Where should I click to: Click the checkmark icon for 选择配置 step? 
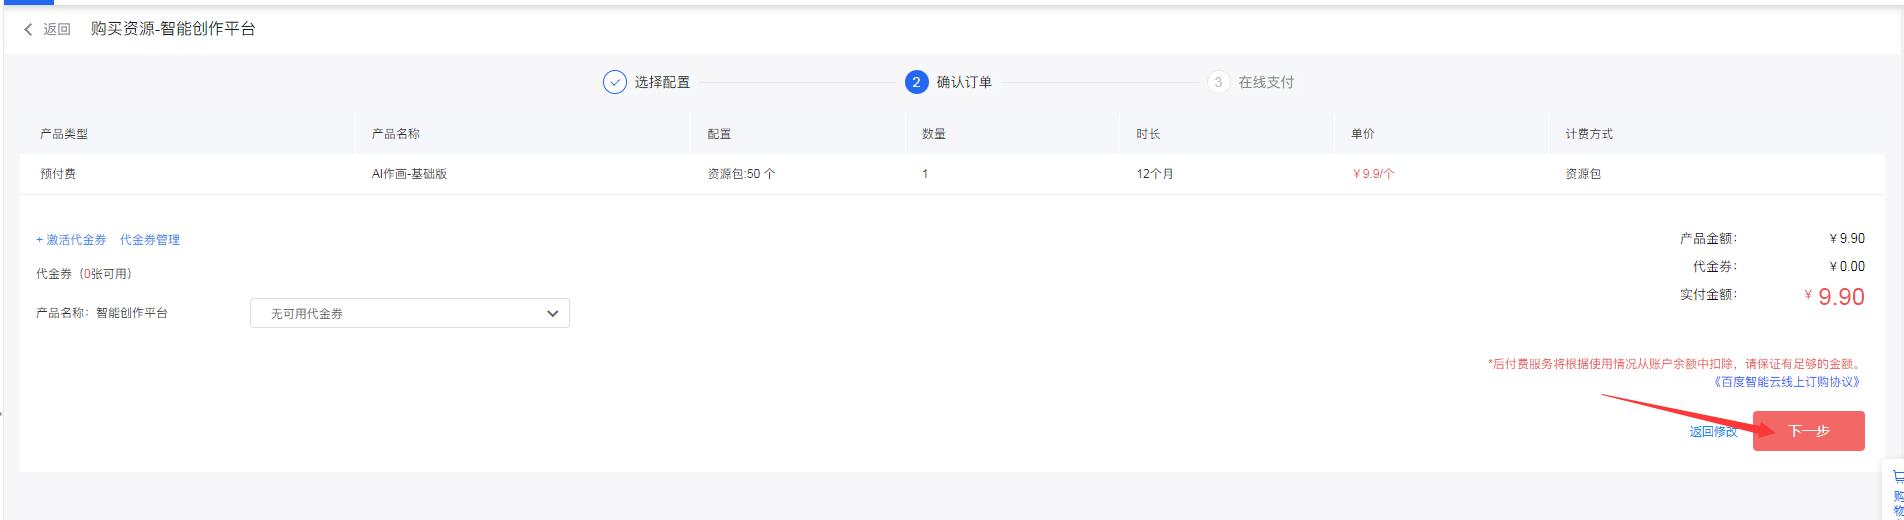point(614,82)
